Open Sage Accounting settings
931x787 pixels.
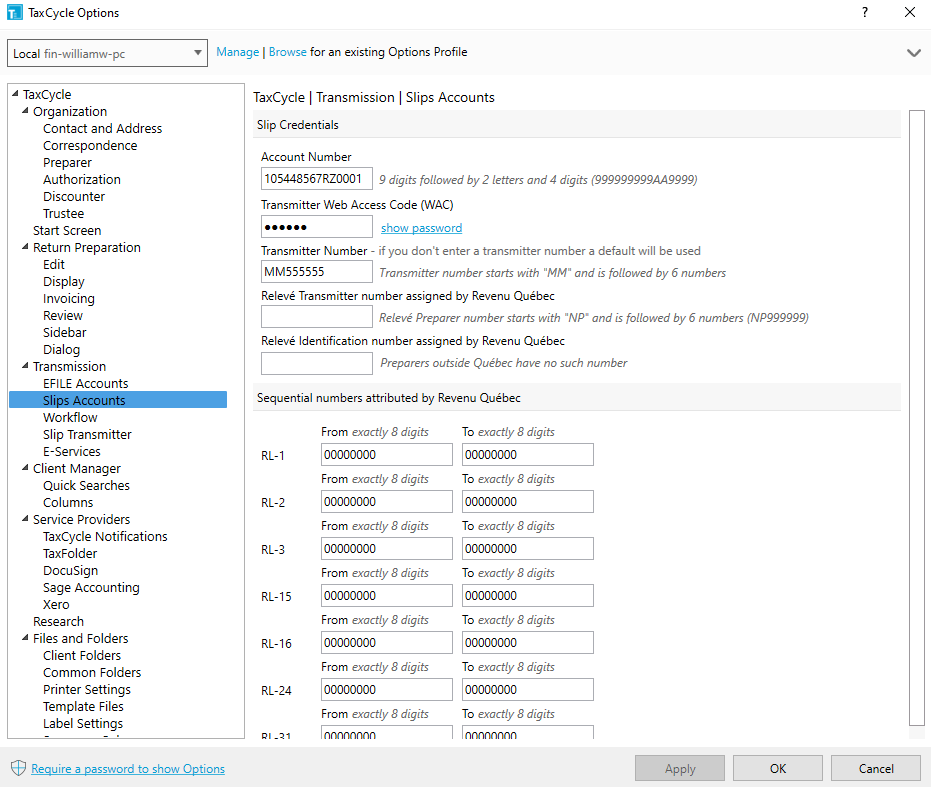tap(91, 588)
